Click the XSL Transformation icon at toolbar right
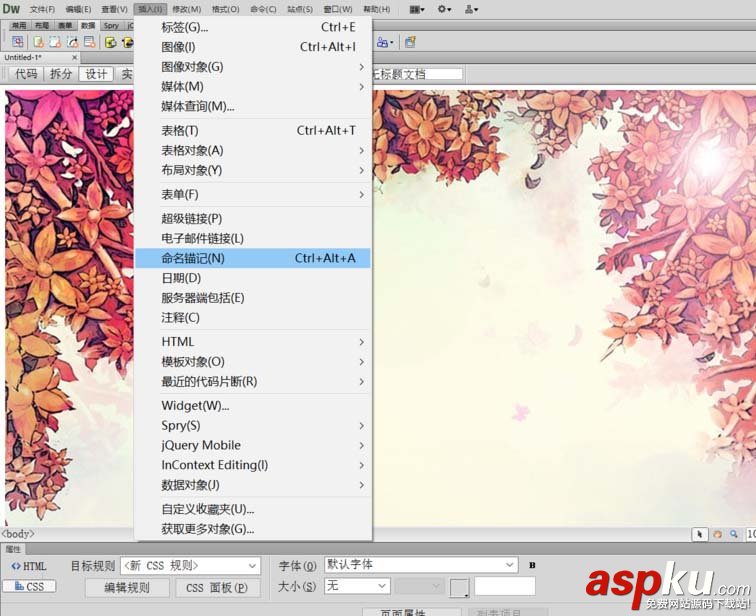This screenshot has height=616, width=756. click(x=410, y=42)
